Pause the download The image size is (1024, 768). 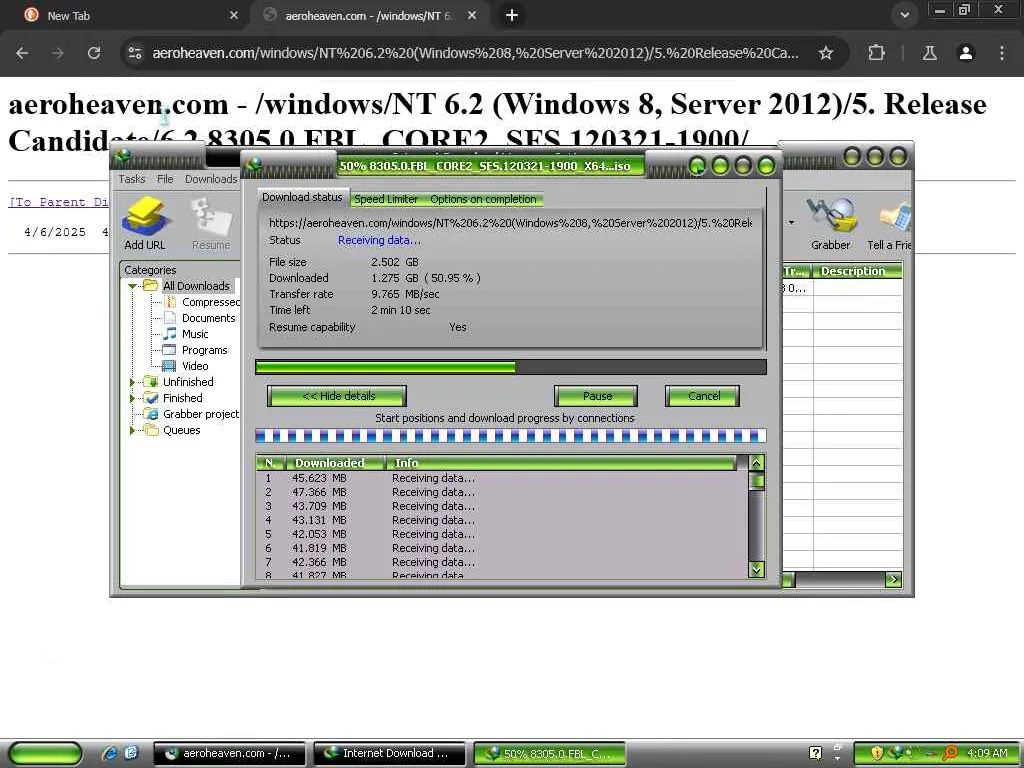tap(596, 396)
